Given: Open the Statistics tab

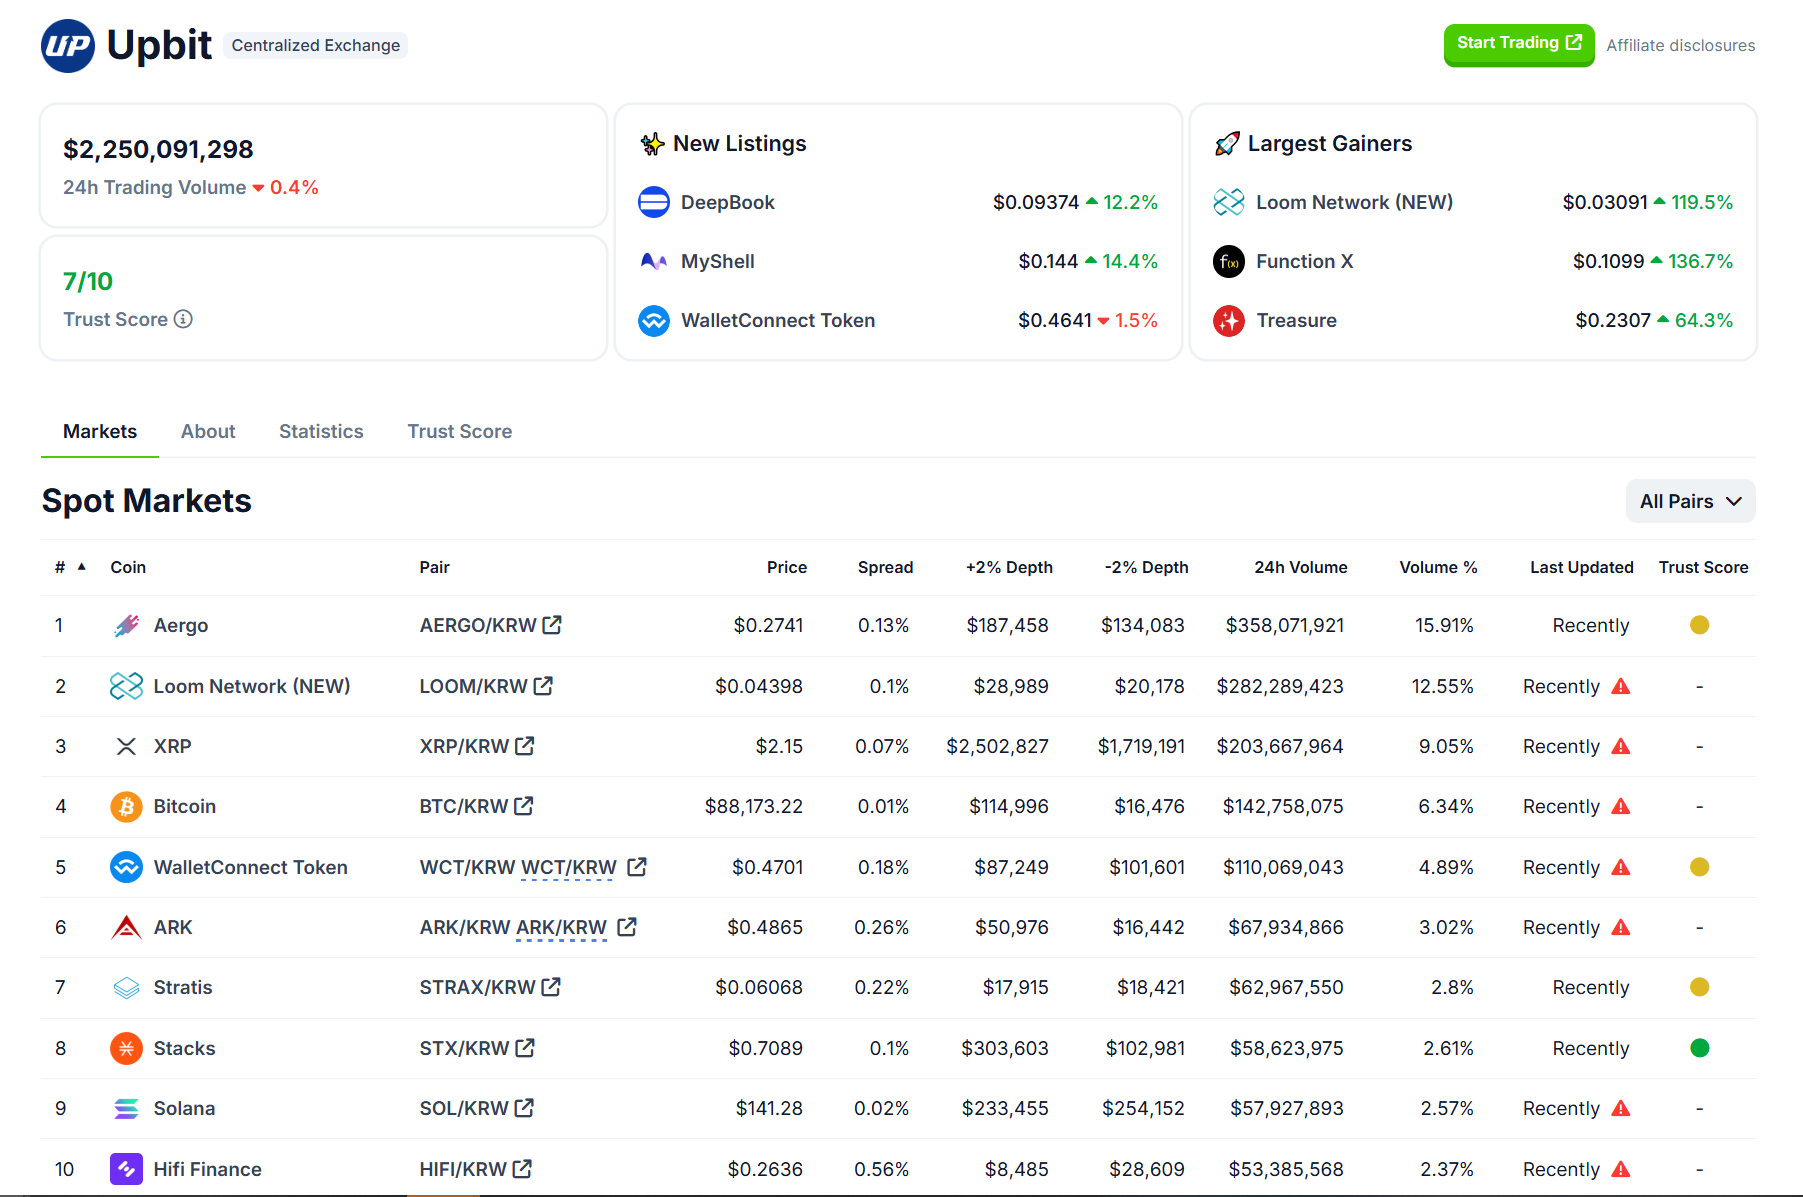Looking at the screenshot, I should coord(321,431).
